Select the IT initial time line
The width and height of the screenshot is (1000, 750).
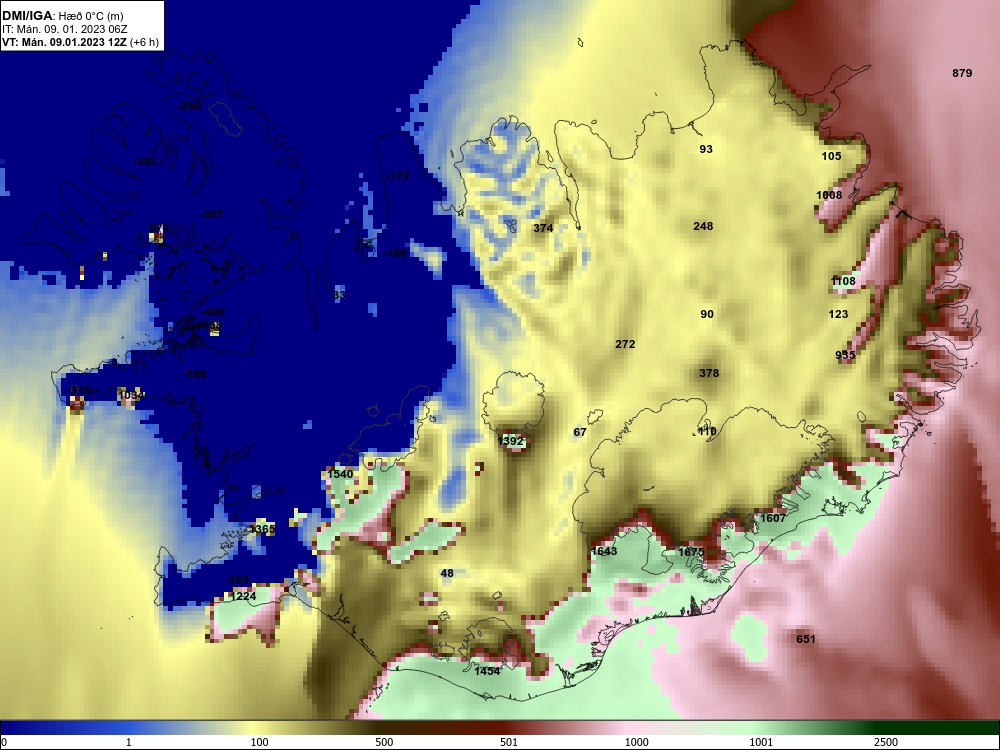tap(64, 29)
